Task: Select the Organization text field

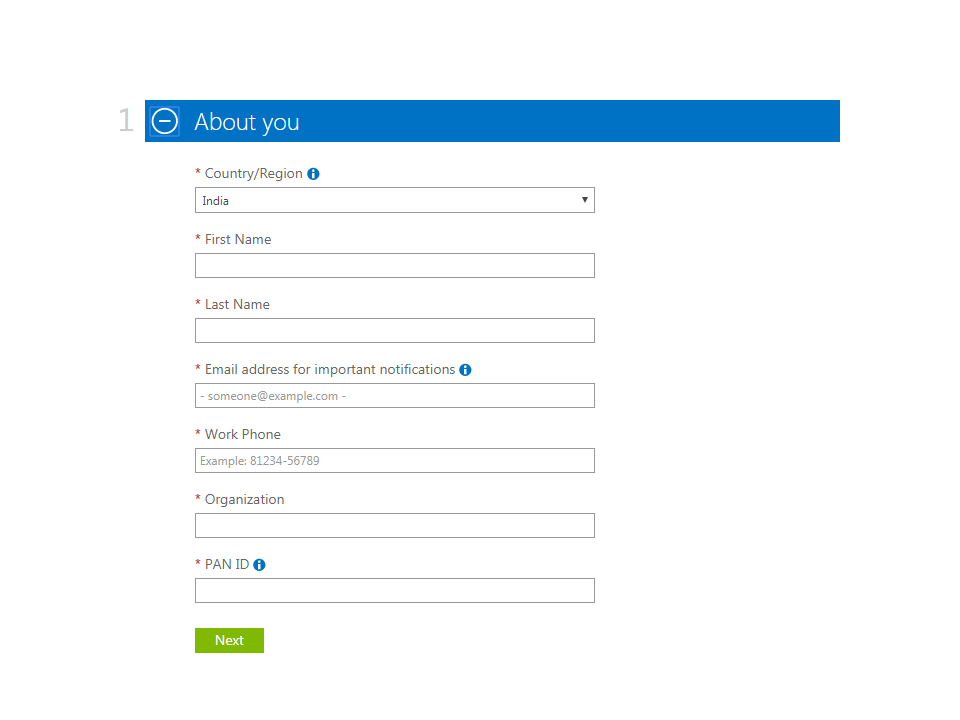Action: coord(394,525)
